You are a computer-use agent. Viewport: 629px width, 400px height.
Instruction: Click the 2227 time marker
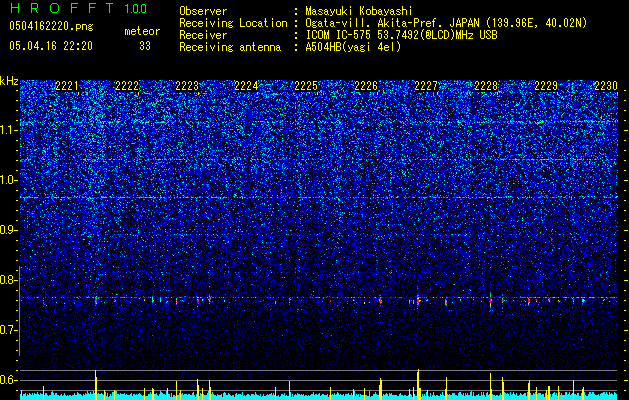[x=426, y=86]
